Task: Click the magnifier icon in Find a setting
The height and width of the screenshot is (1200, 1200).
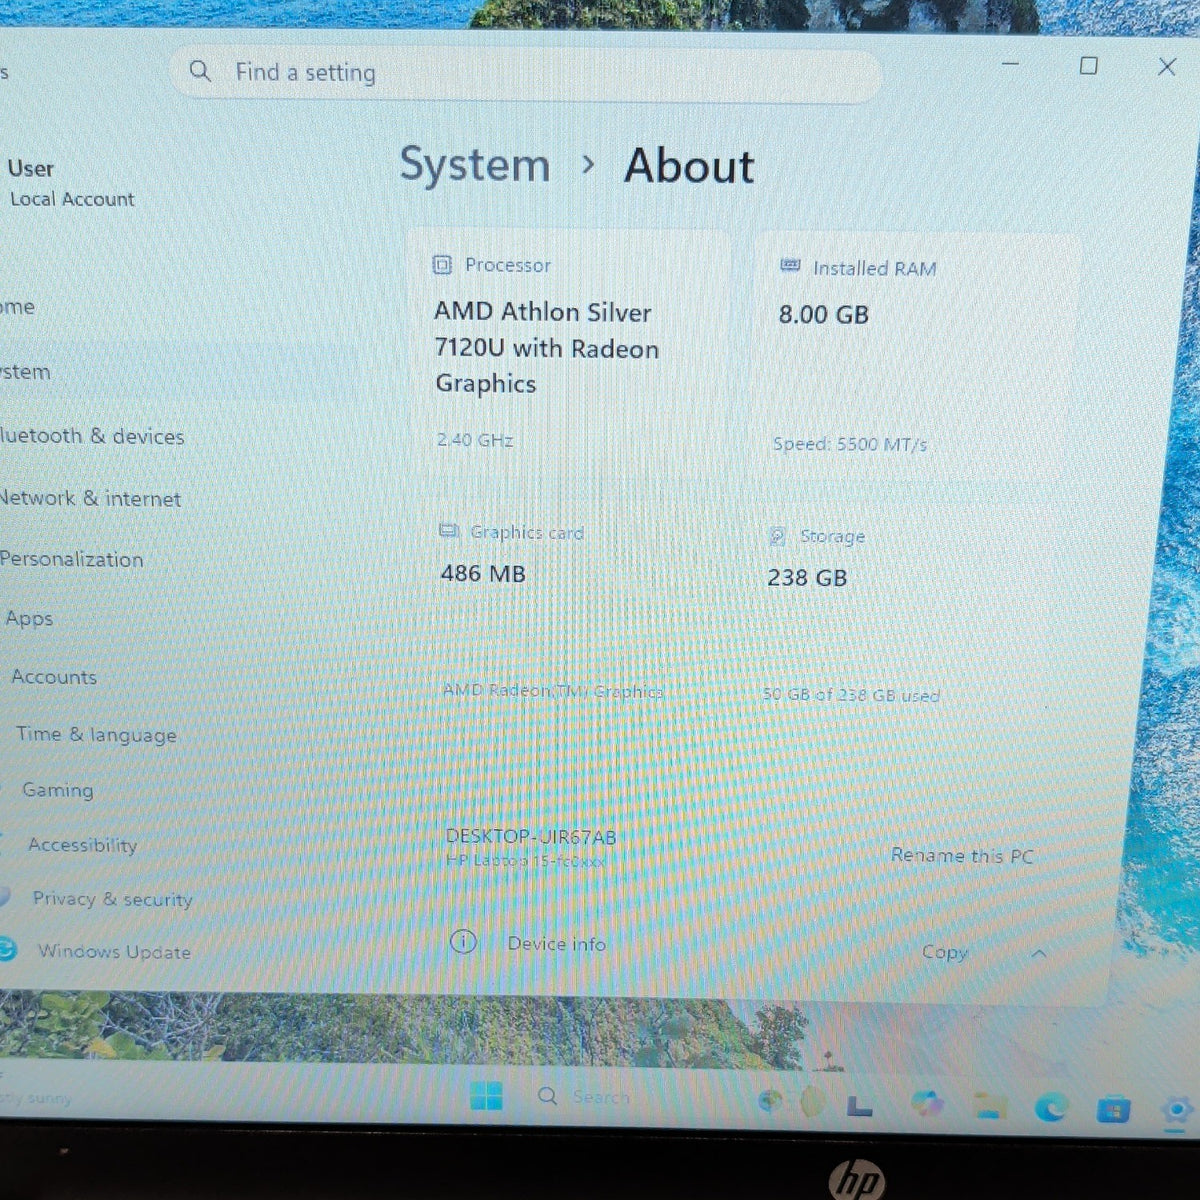Action: point(200,71)
